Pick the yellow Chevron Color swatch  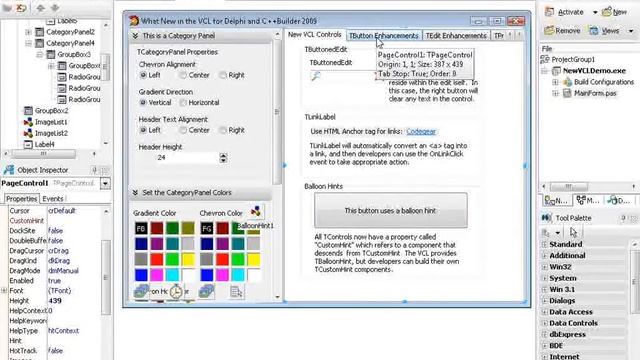(253, 259)
